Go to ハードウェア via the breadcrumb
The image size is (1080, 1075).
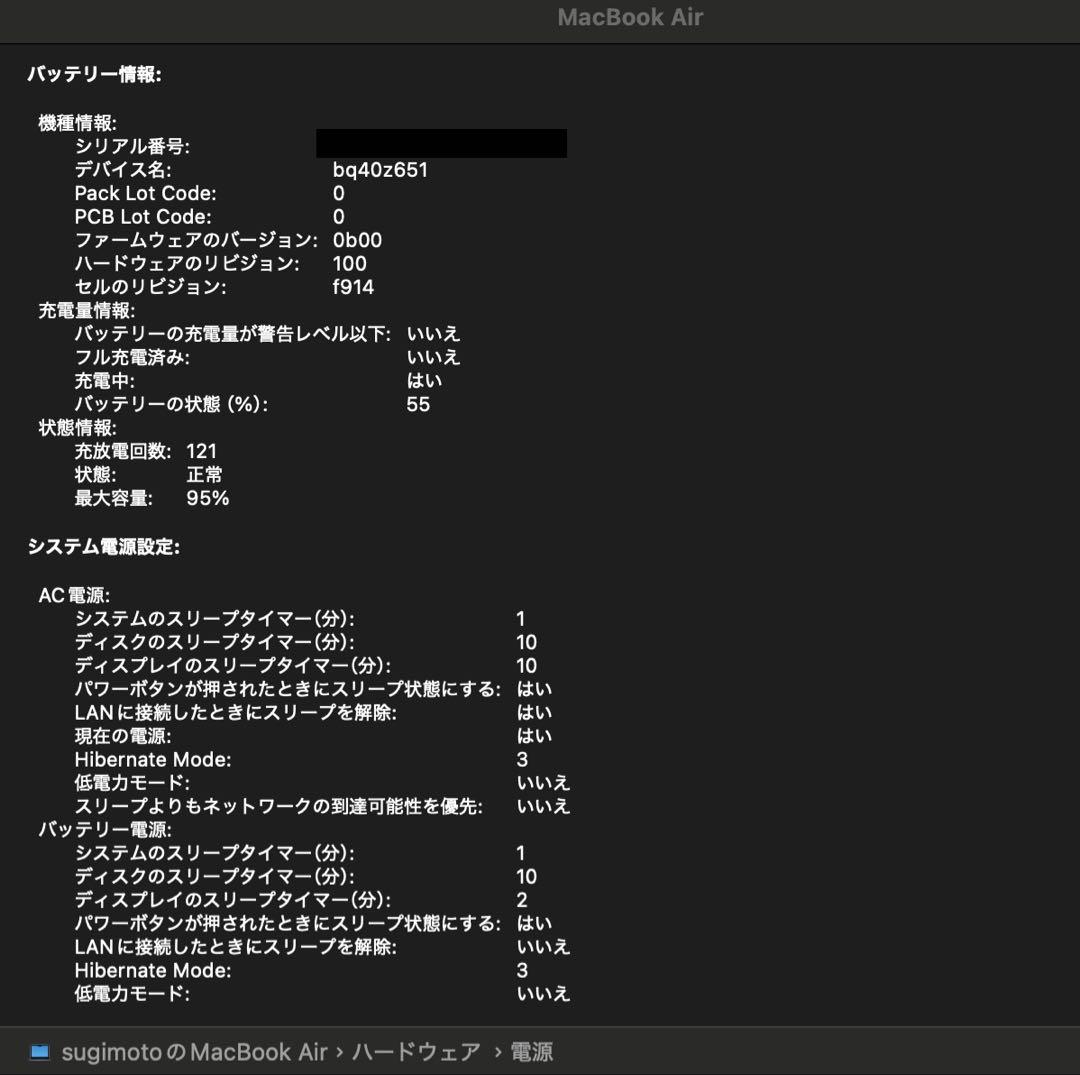(416, 1052)
